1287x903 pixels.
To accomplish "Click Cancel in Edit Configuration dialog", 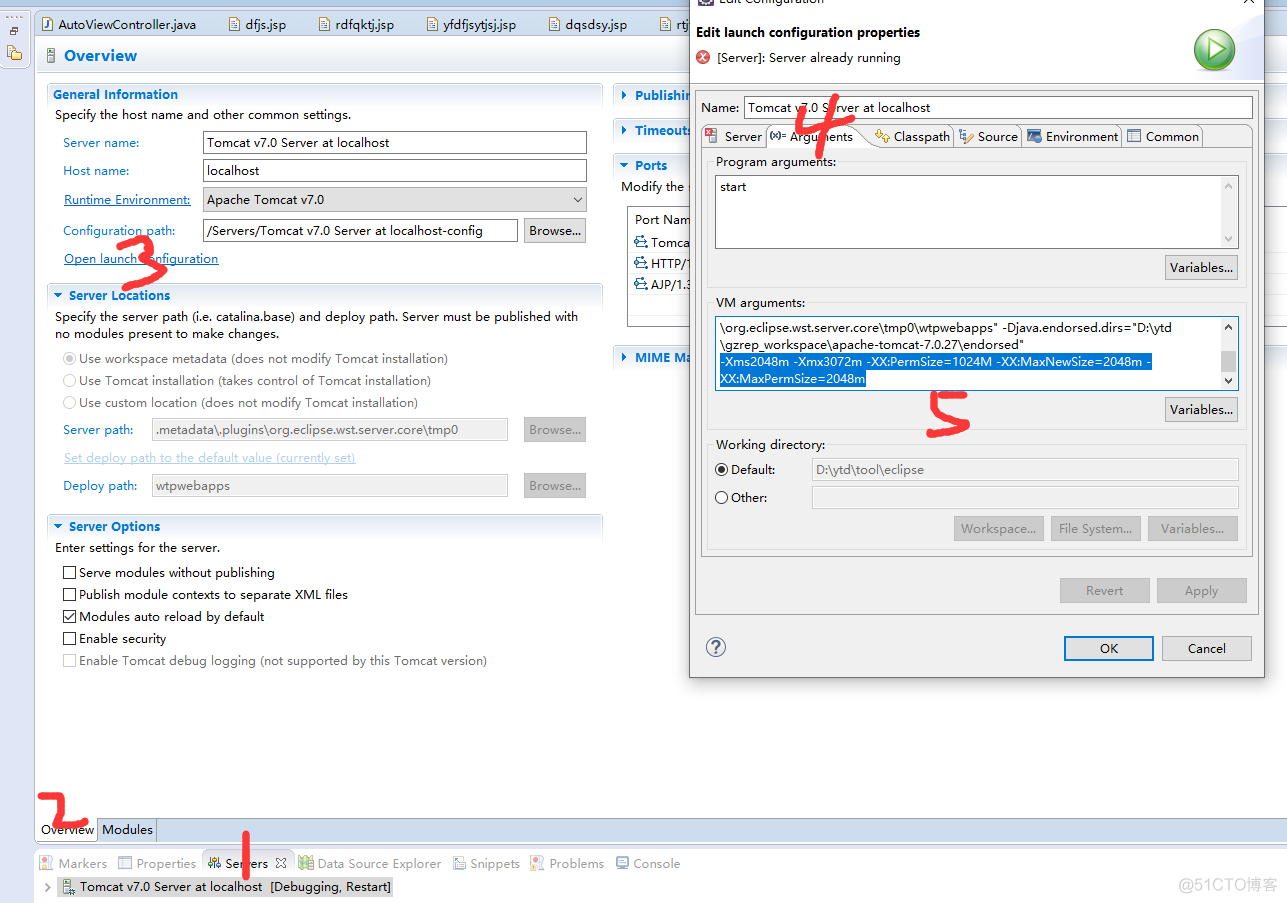I will (1207, 648).
